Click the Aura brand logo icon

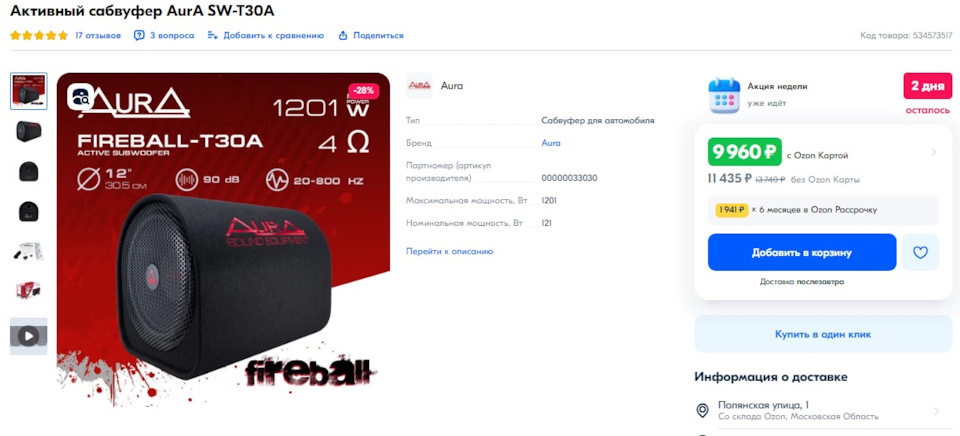pyautogui.click(x=419, y=86)
